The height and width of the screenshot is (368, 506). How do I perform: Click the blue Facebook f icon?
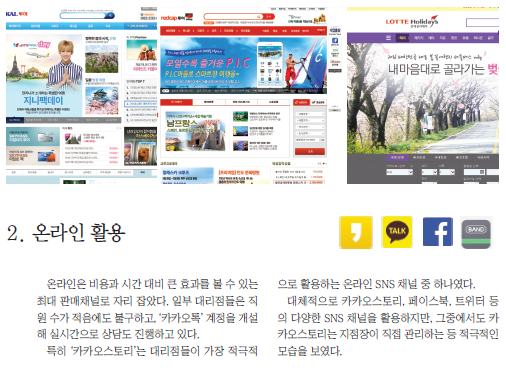[x=438, y=232]
